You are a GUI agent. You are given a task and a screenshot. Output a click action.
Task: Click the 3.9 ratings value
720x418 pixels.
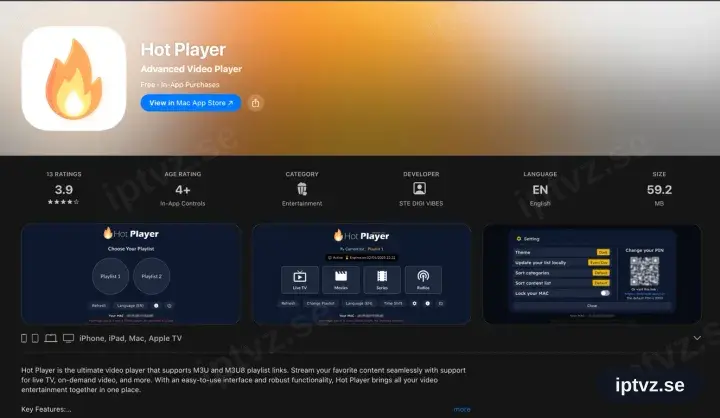click(x=64, y=190)
